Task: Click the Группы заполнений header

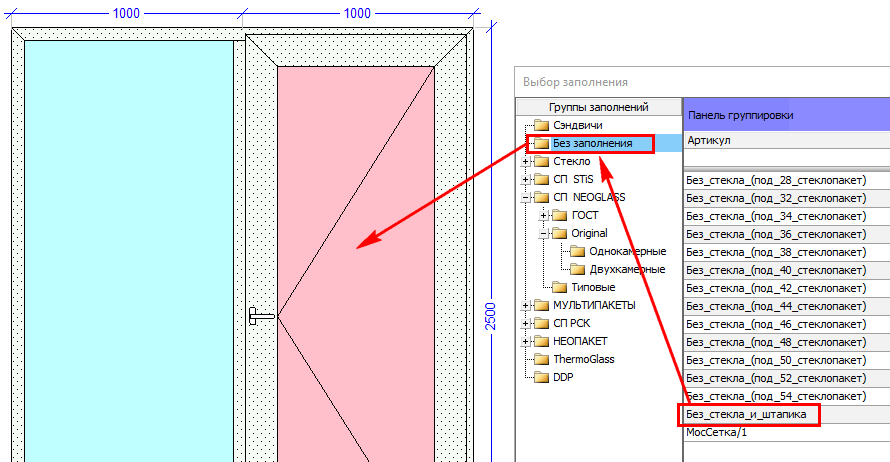Action: click(599, 107)
